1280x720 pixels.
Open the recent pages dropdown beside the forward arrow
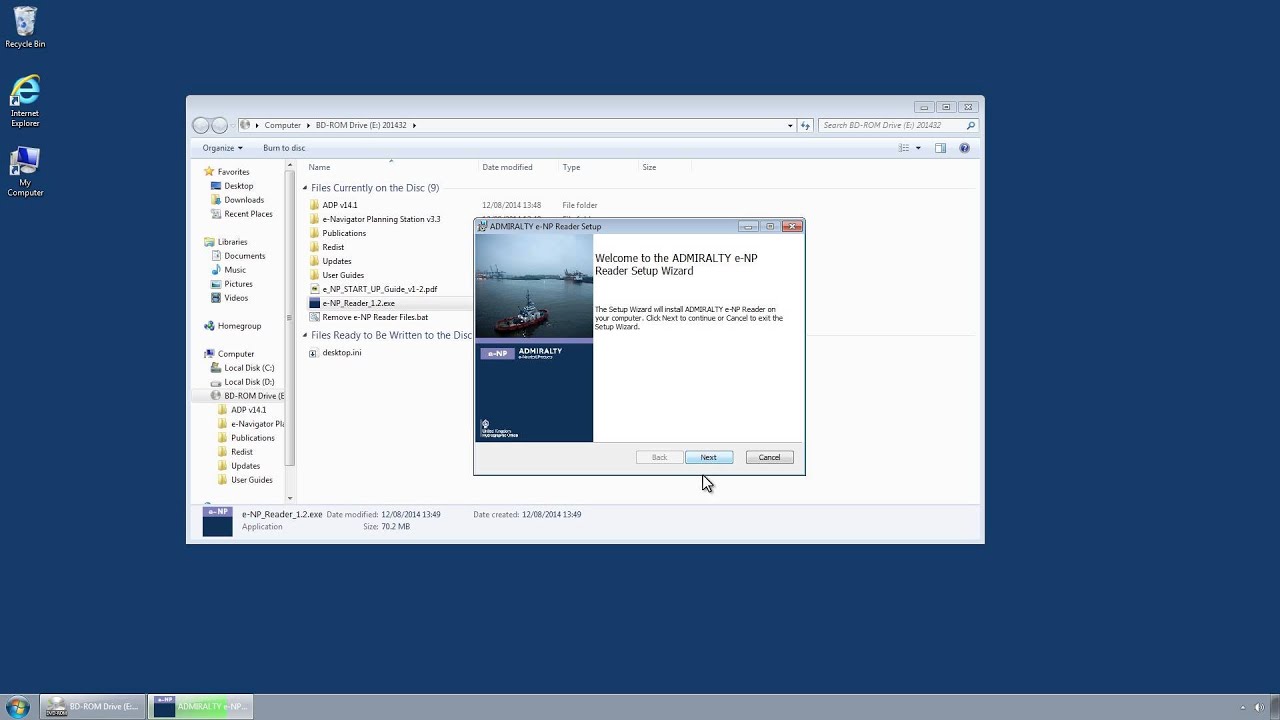[233, 125]
